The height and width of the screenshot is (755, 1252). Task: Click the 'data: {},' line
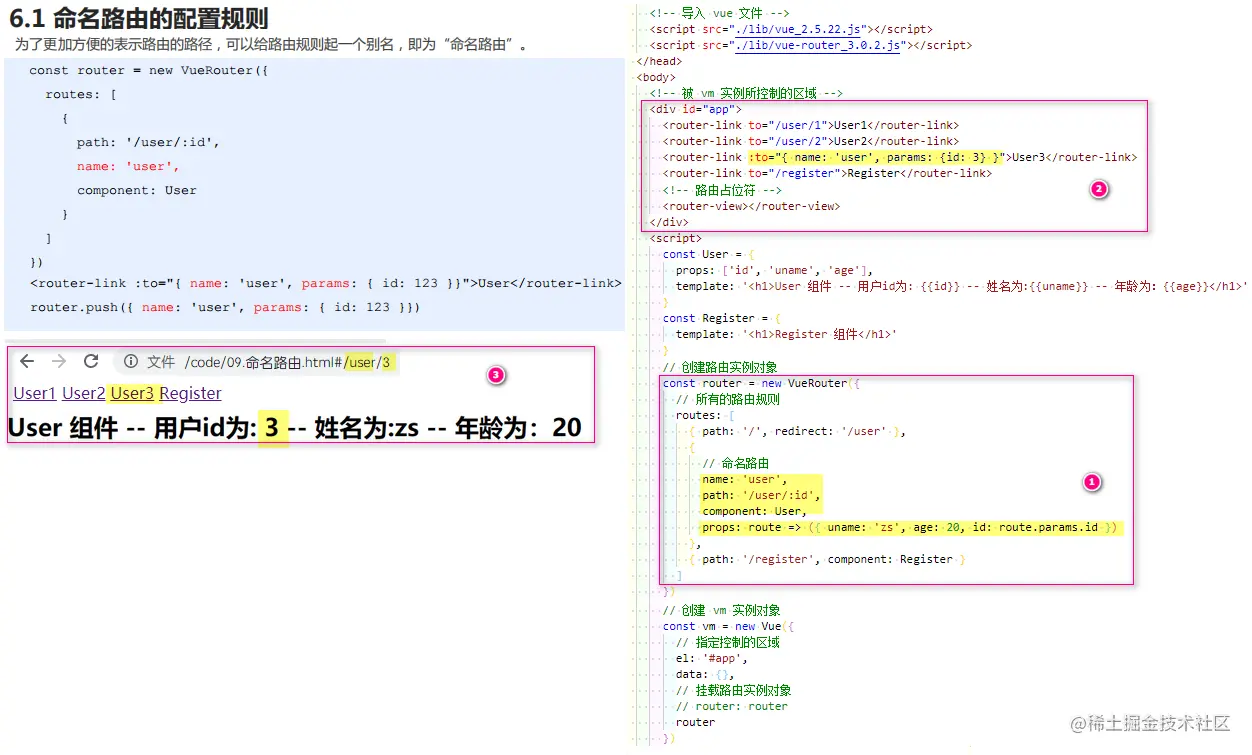pos(704,674)
